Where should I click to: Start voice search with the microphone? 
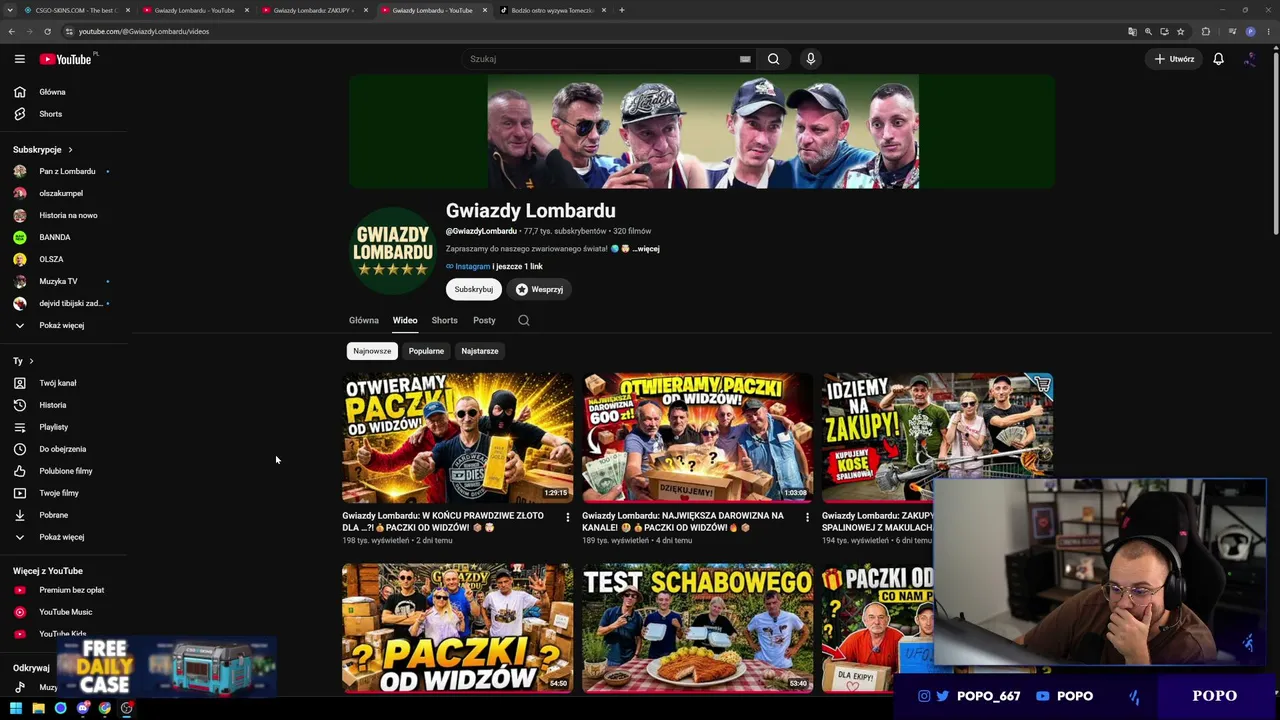click(x=811, y=59)
